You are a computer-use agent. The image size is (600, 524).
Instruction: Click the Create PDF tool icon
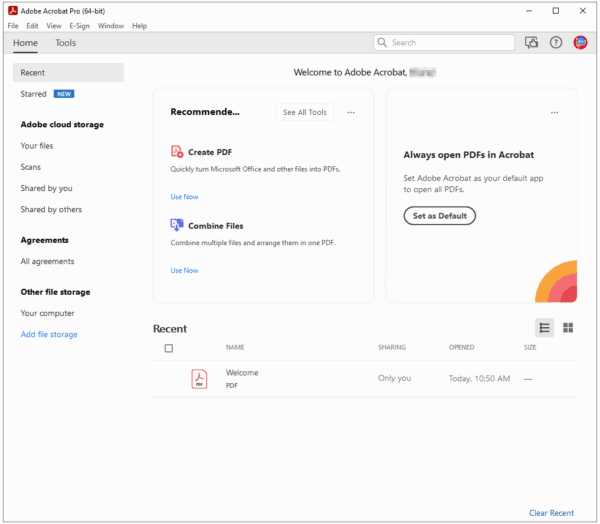[177, 152]
